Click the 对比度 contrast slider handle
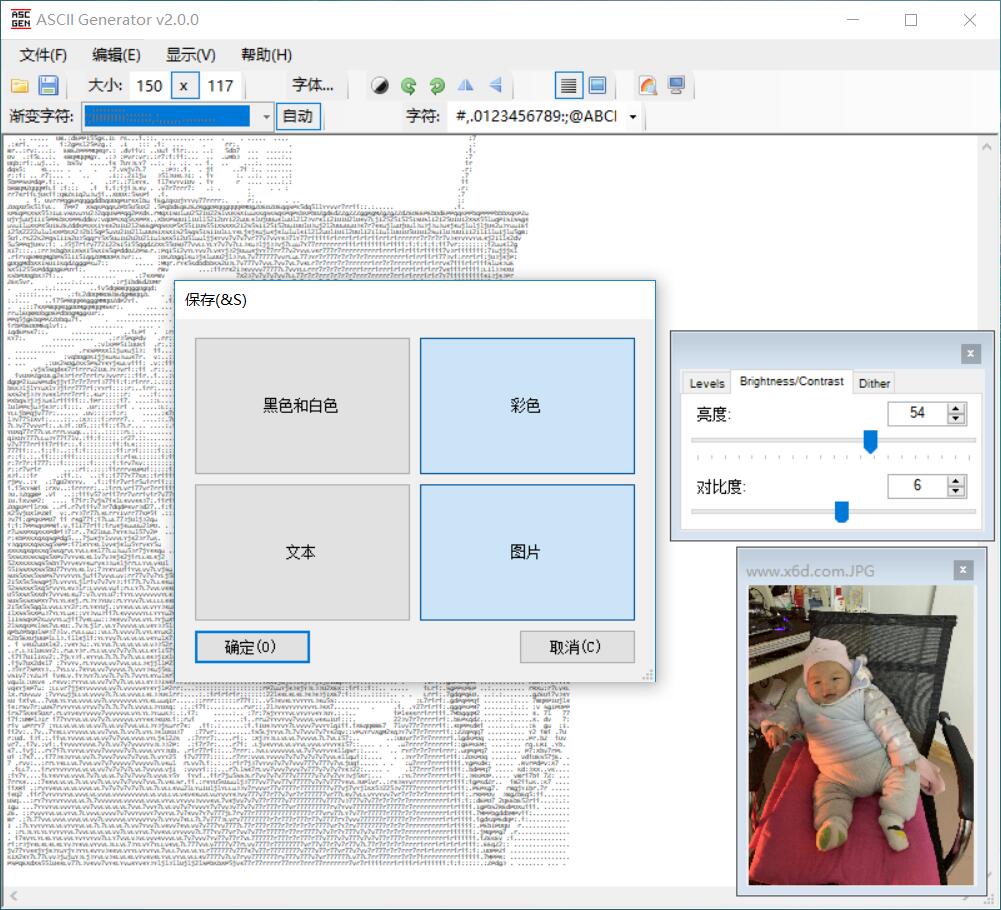This screenshot has height=910, width=1001. [x=841, y=512]
